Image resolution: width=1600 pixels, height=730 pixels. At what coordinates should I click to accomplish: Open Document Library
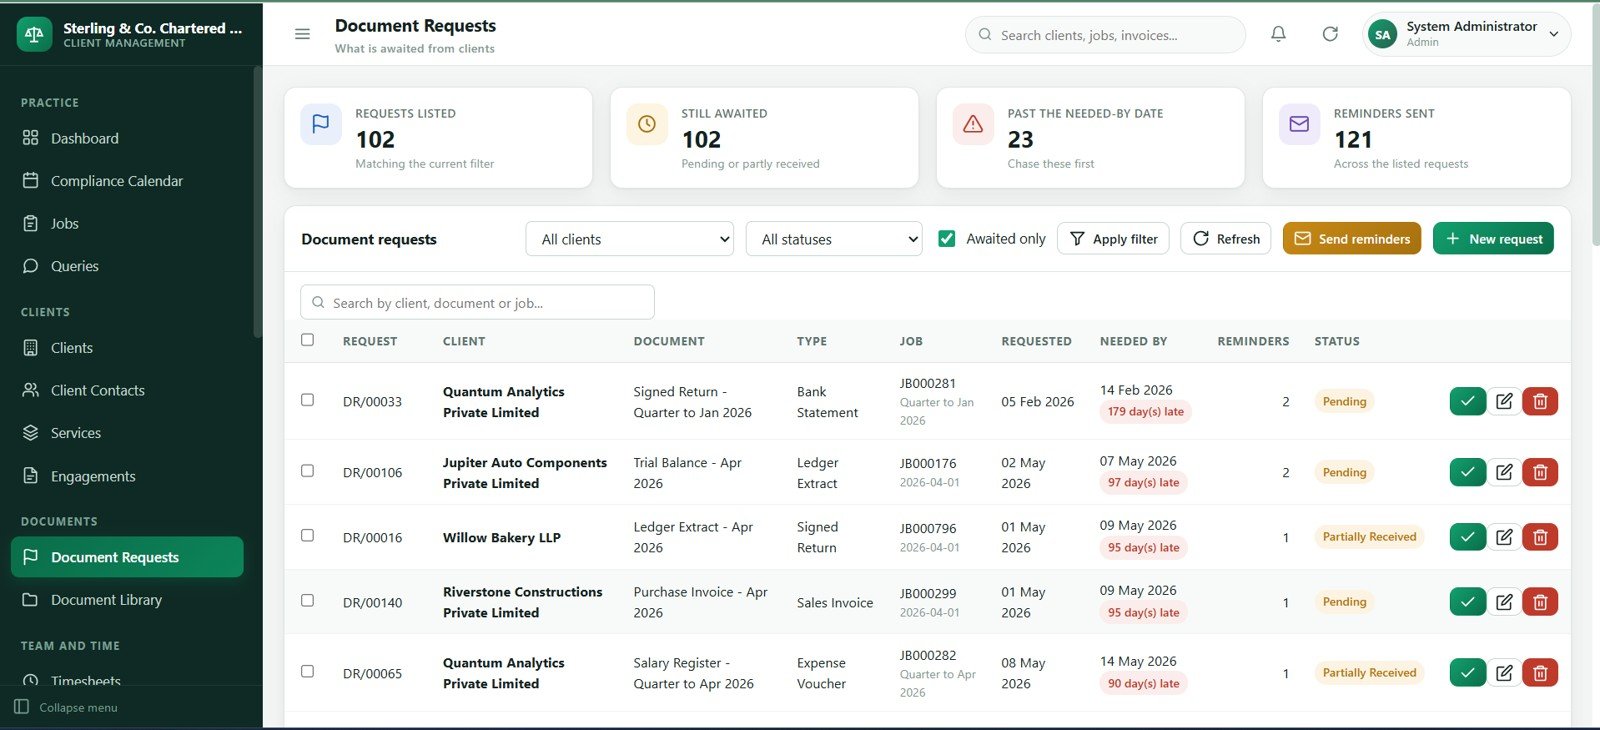(127, 600)
